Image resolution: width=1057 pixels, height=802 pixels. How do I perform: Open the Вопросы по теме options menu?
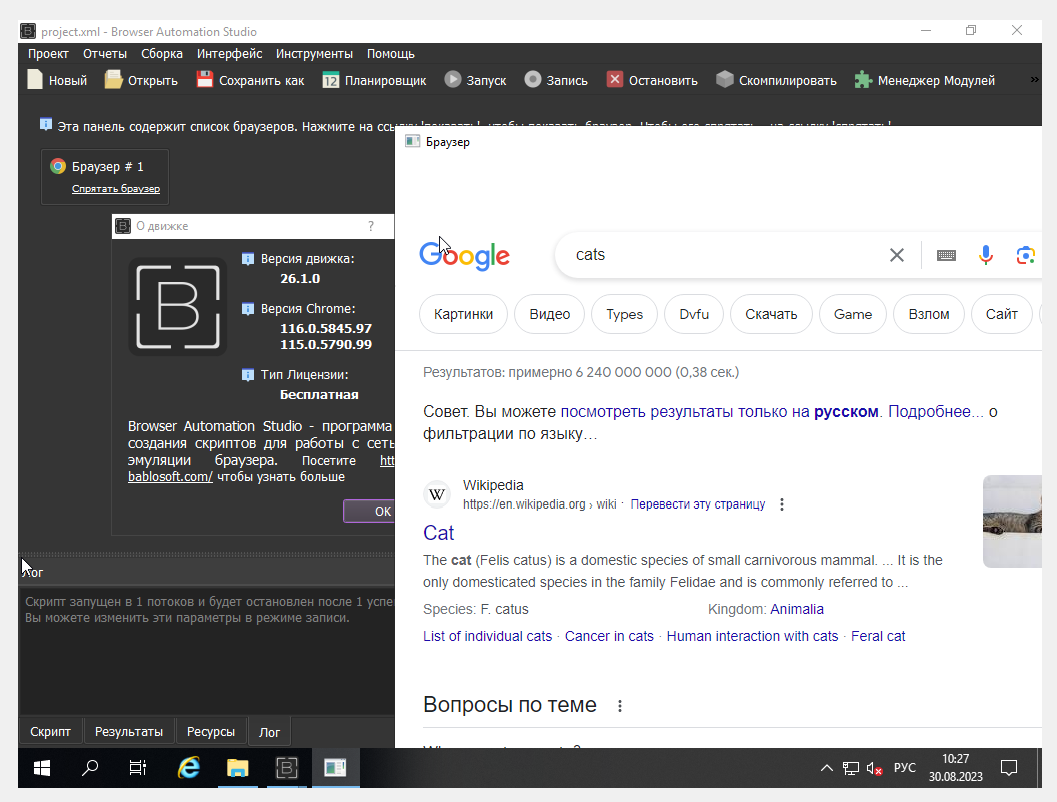pyautogui.click(x=620, y=705)
